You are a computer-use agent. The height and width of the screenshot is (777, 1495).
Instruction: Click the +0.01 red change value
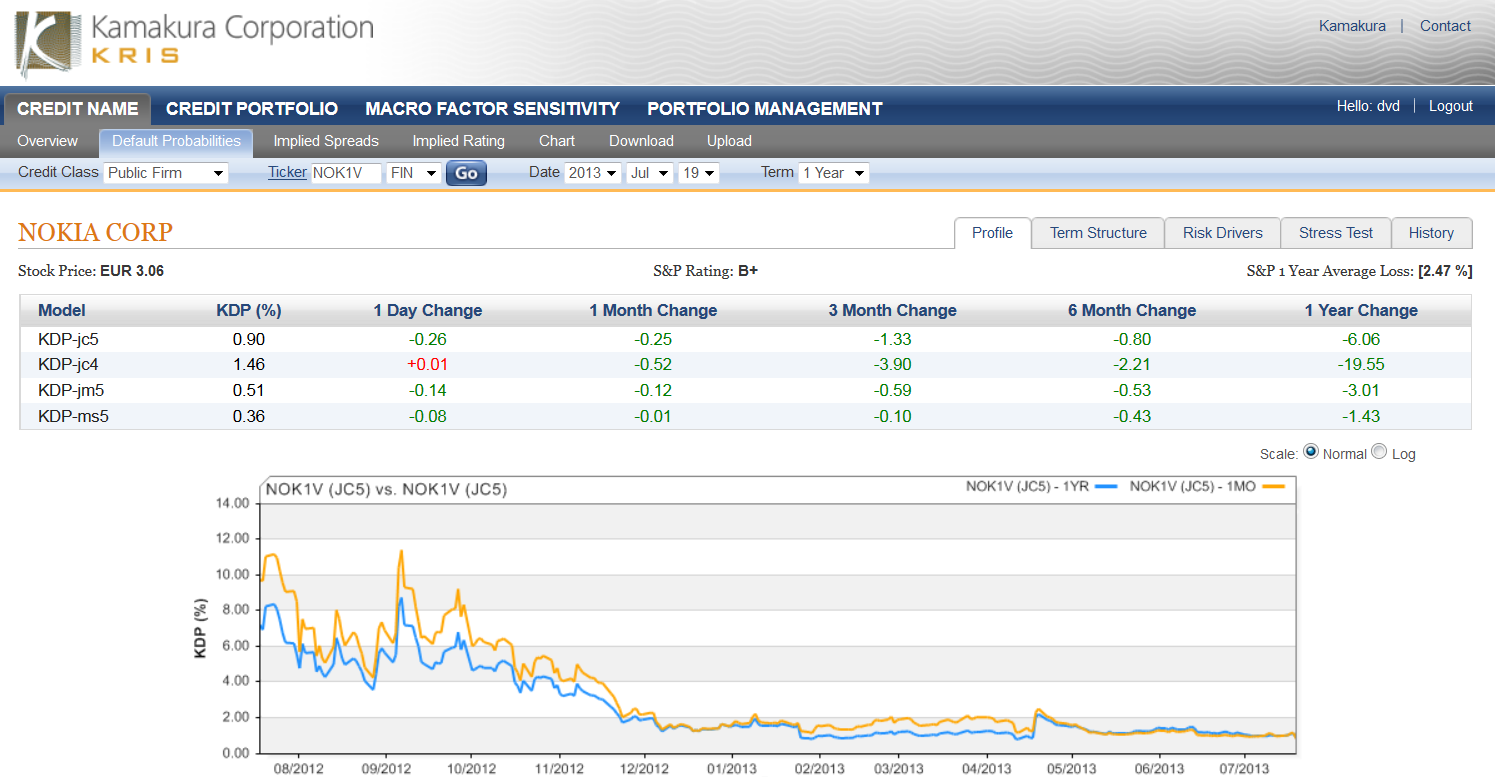point(428,365)
